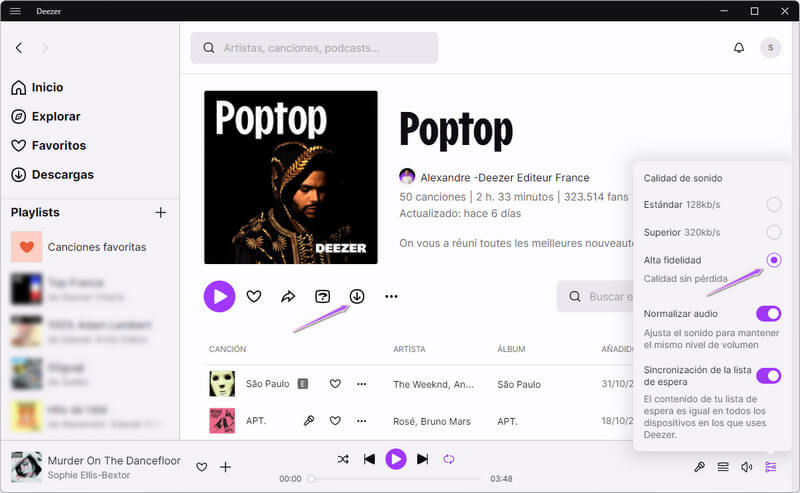
Task: Play São Paulo track thumbnail
Action: (222, 384)
